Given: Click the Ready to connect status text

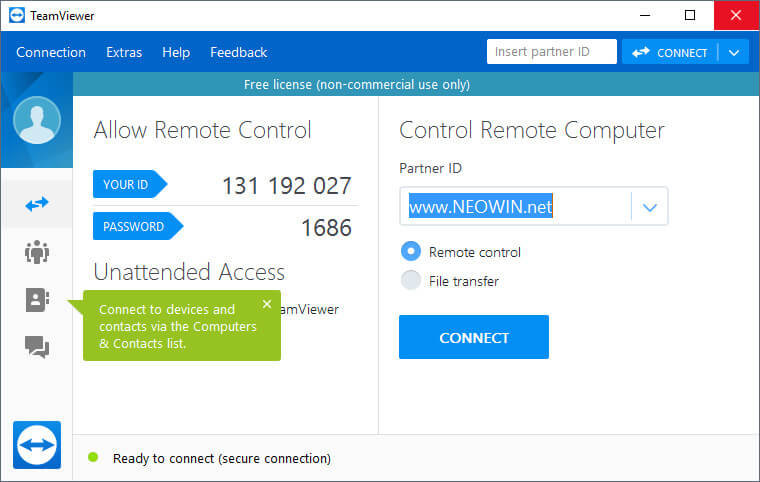Looking at the screenshot, I should 222,458.
